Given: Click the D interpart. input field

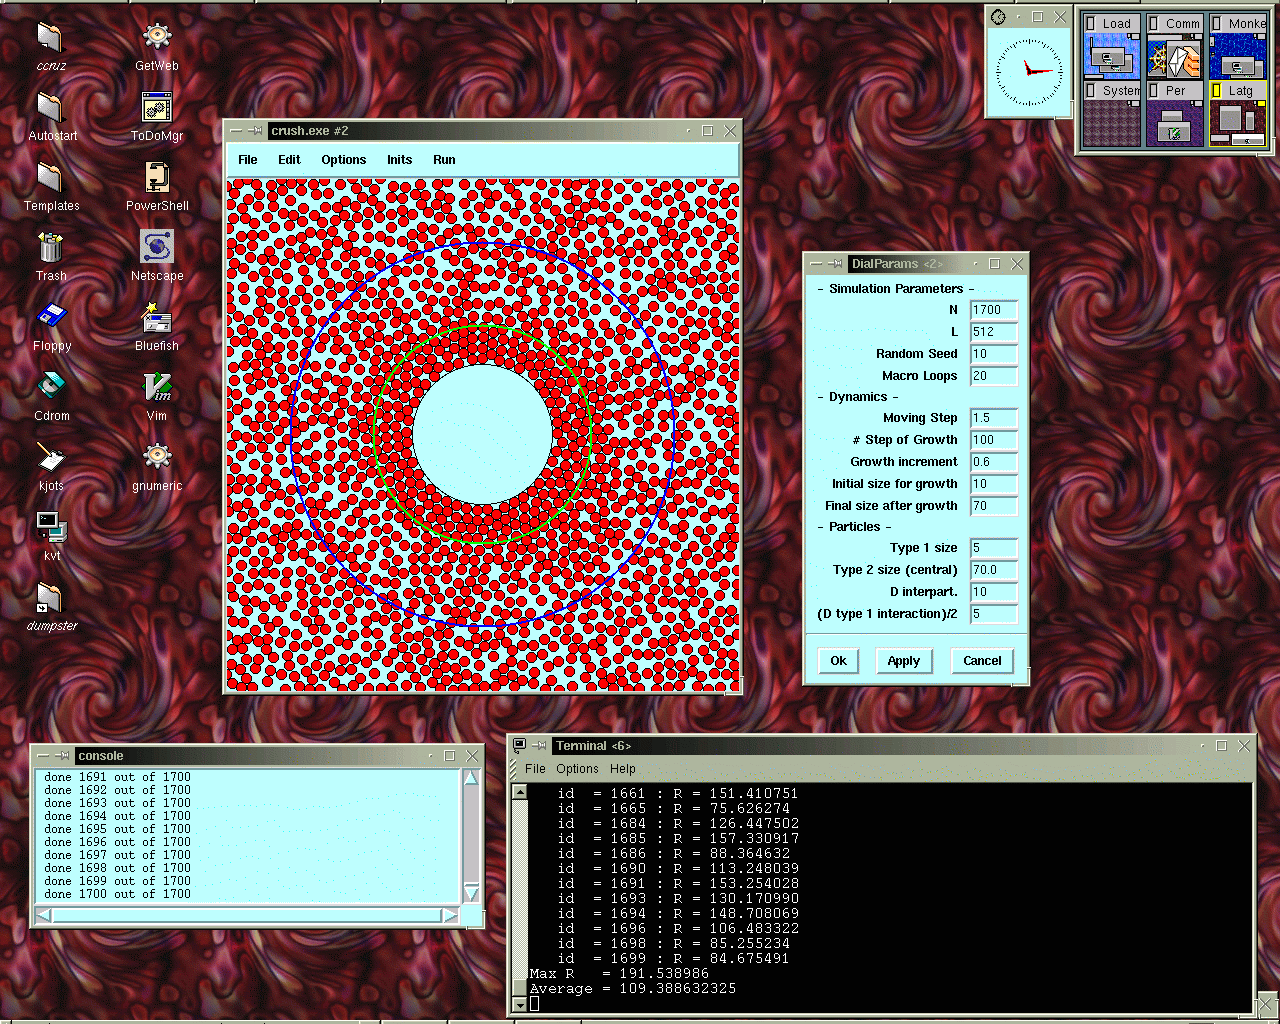Looking at the screenshot, I should coord(994,592).
